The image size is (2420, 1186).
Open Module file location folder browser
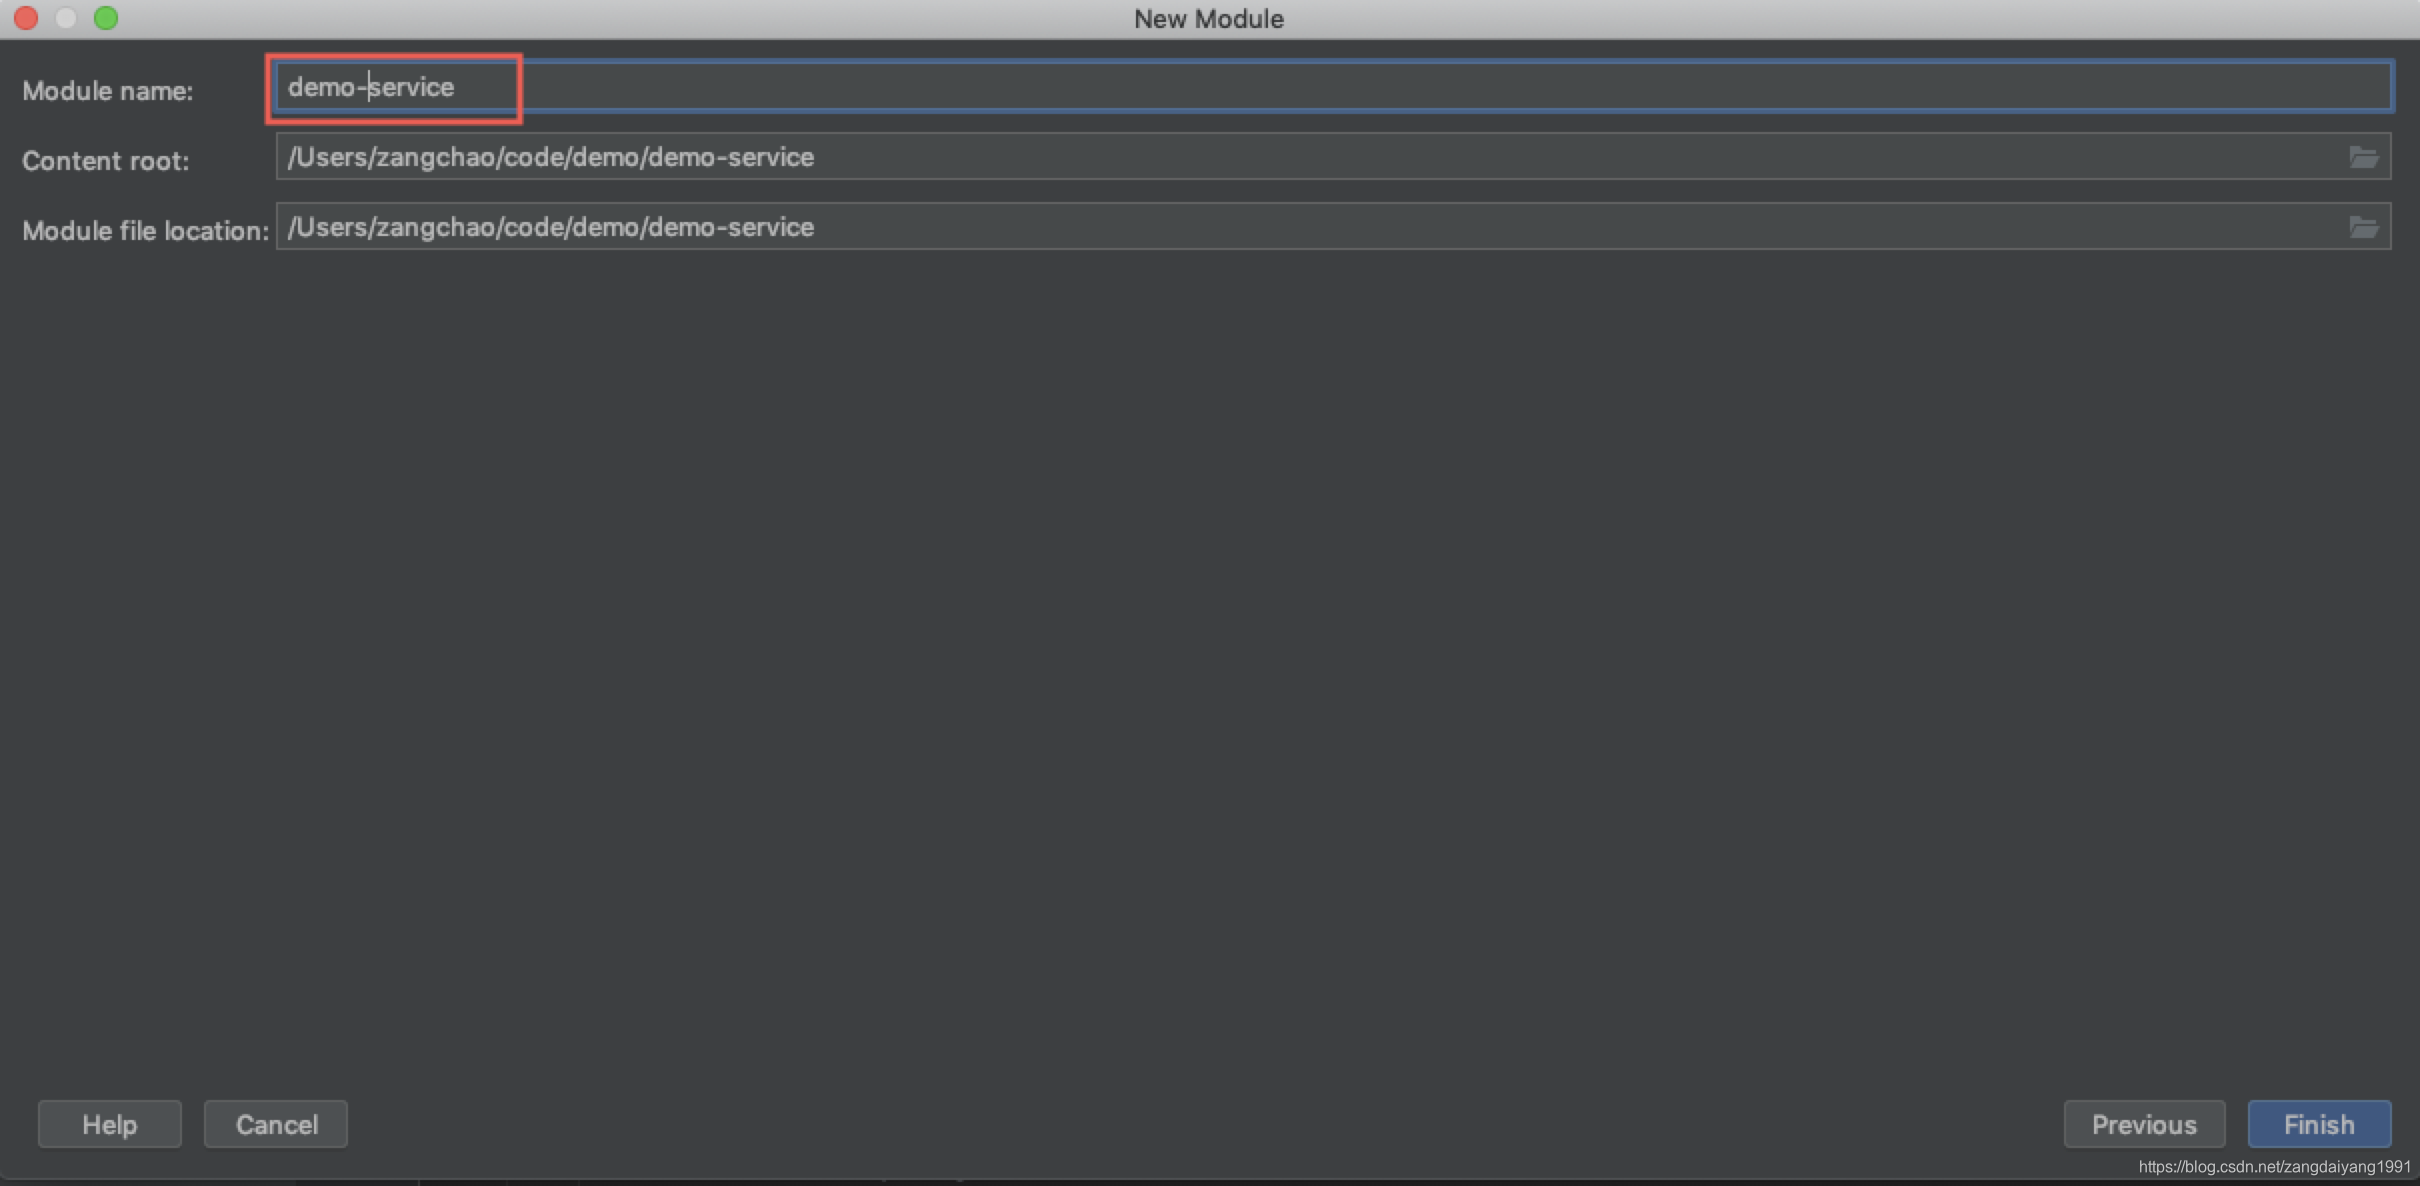pos(2363,227)
